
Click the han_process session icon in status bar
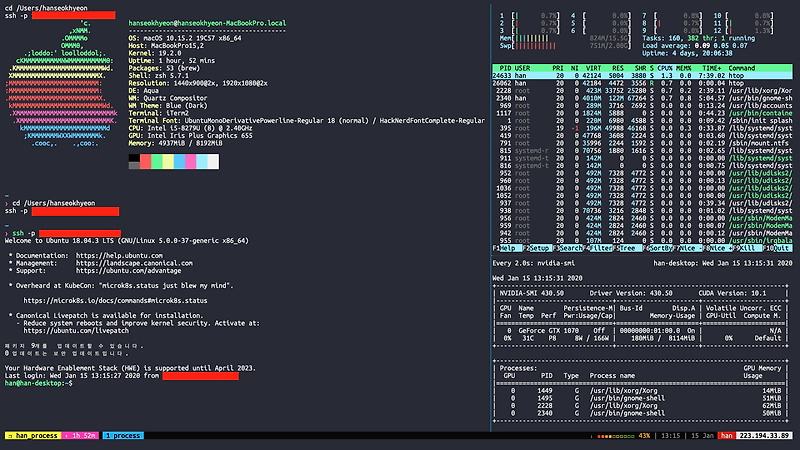pos(10,436)
